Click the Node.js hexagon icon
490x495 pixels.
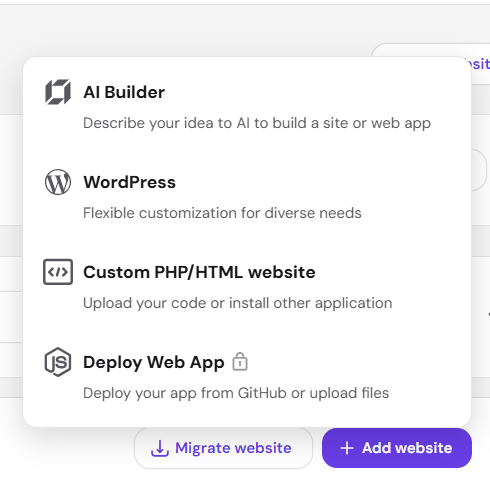58,362
